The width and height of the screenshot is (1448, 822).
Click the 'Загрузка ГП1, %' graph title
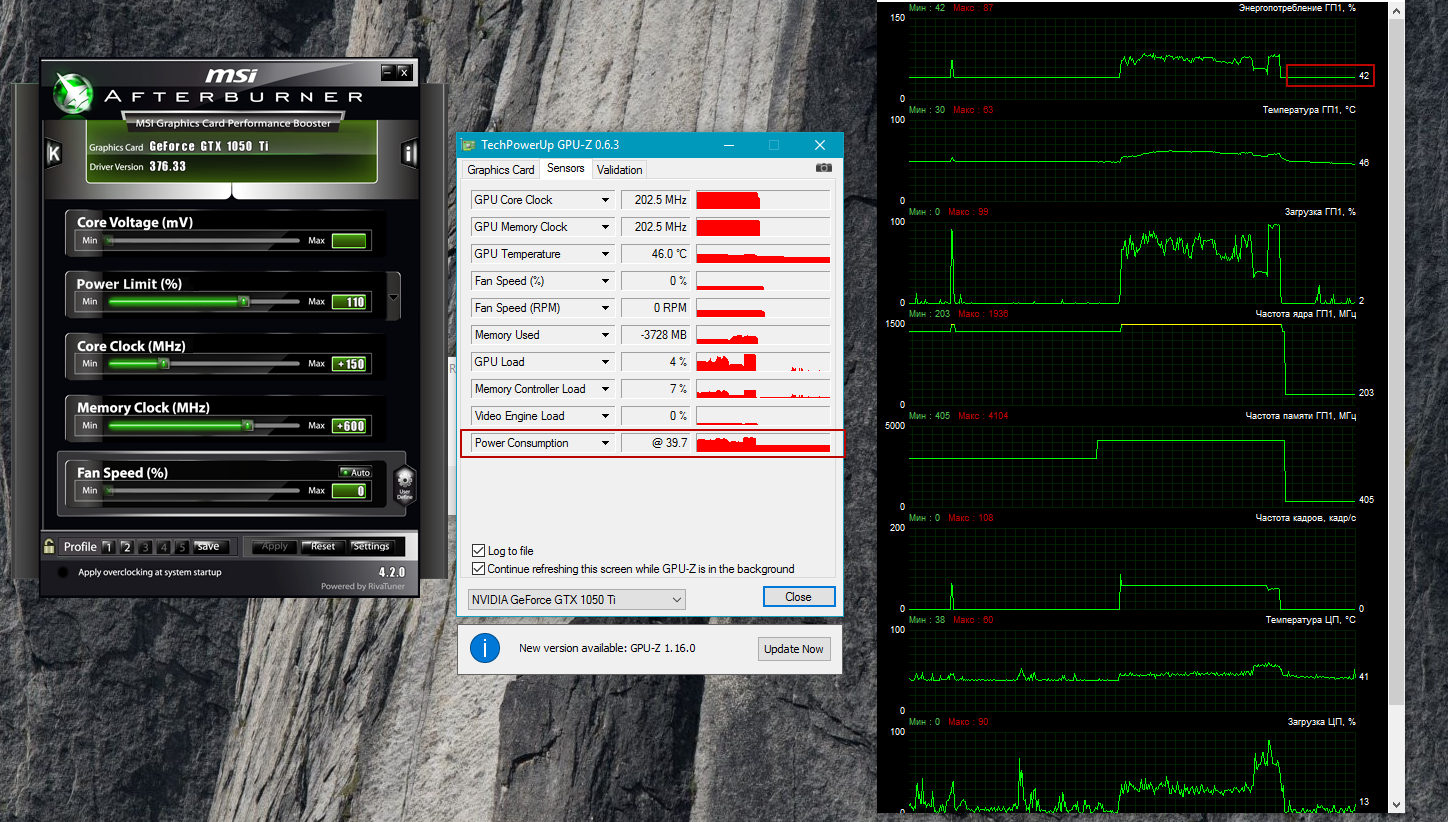[x=1320, y=211]
